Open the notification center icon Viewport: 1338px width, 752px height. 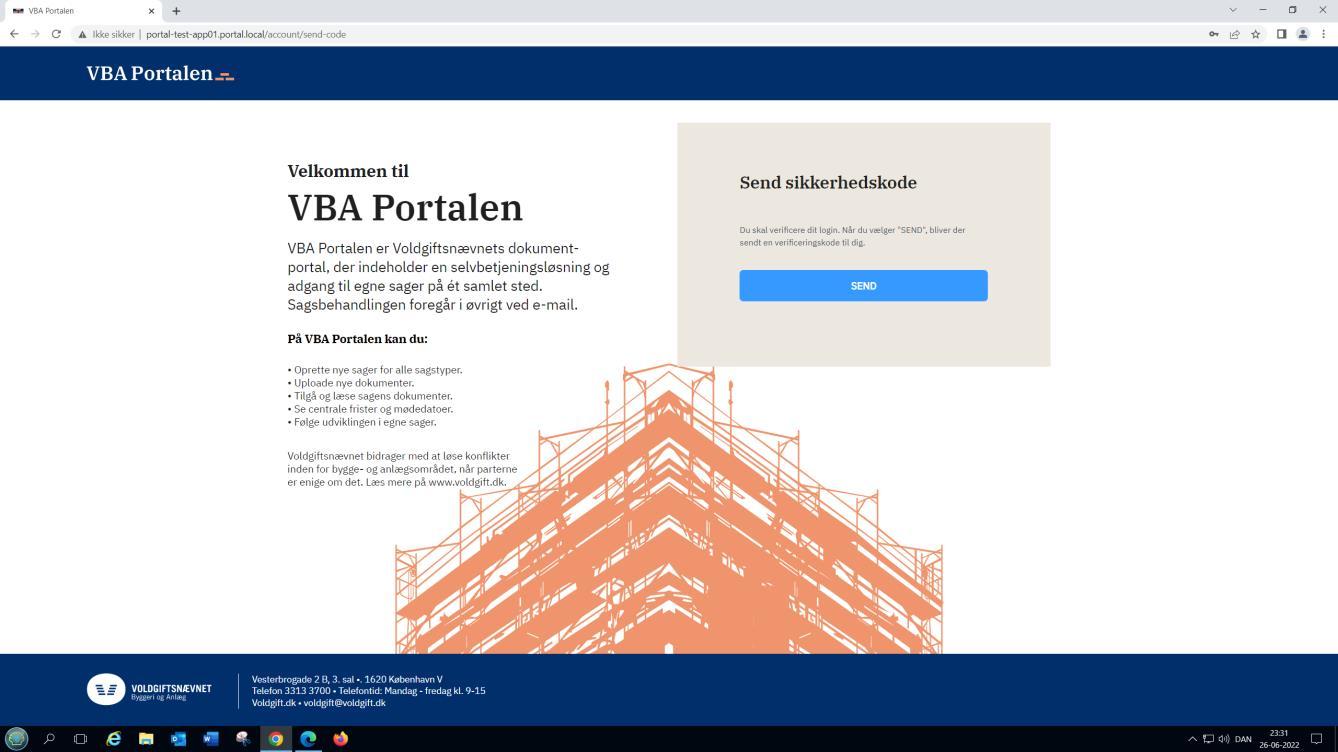(1317, 739)
